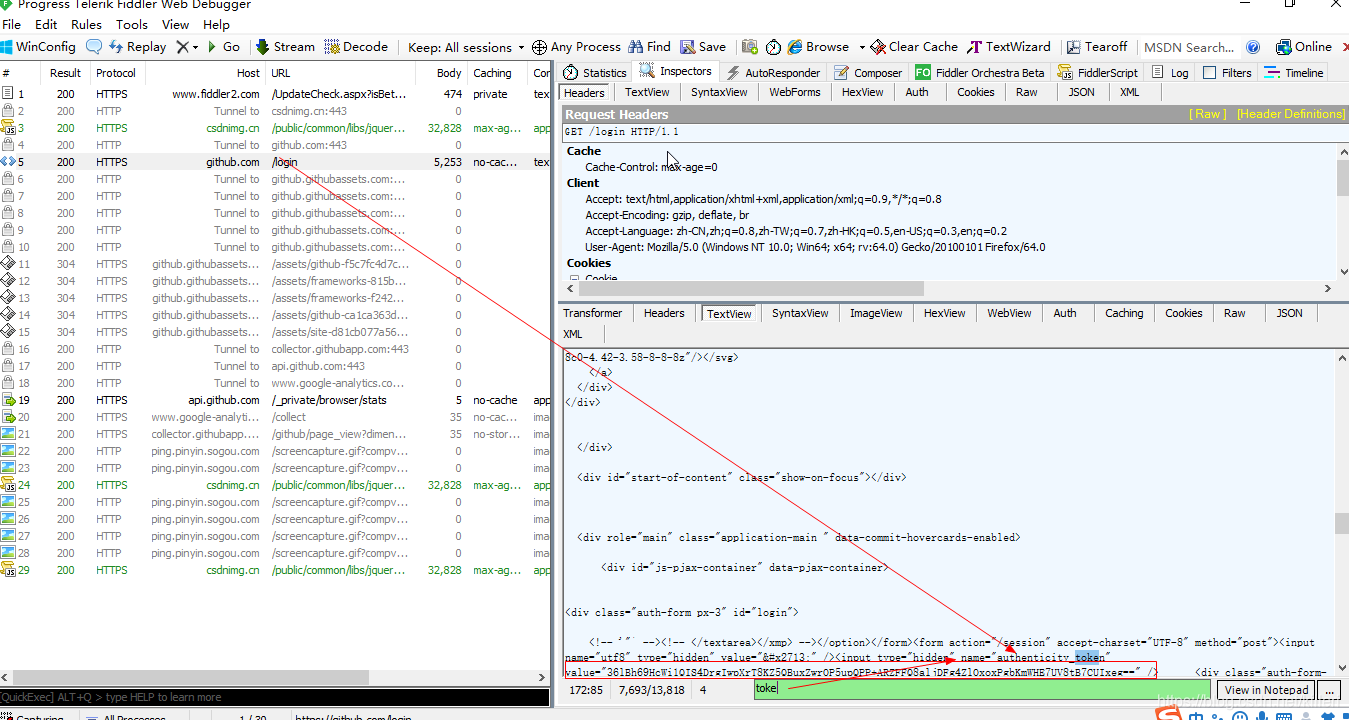Select session 5 github.com /login

click(x=275, y=162)
